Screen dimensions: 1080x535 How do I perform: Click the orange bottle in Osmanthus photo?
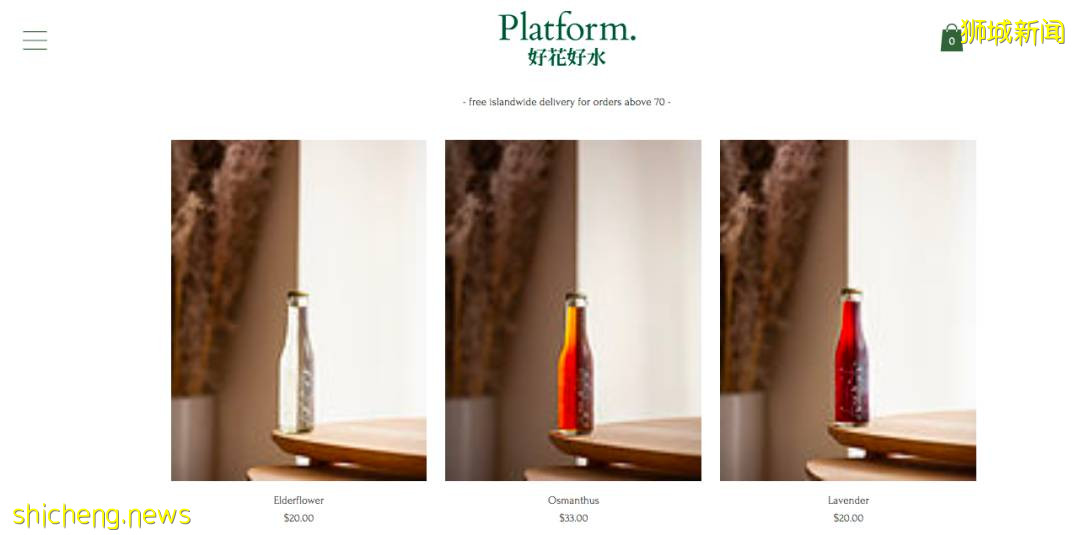click(576, 363)
